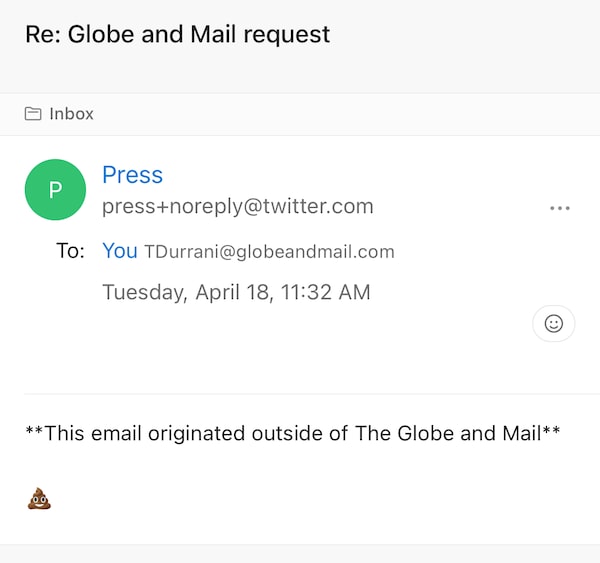Screen dimensions: 600x563
Task: Click the Tuesday, April 18 timestamp
Action: 236,293
